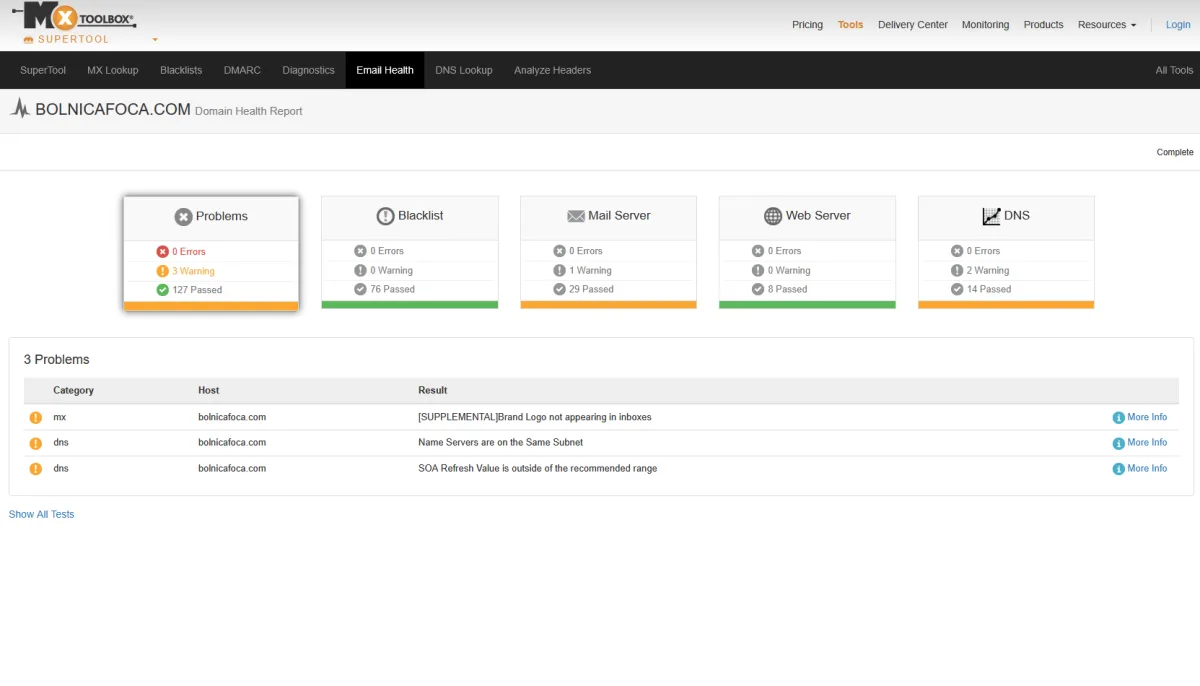The height and width of the screenshot is (686, 1200).
Task: Click the Show All Tests link
Action: 41,514
